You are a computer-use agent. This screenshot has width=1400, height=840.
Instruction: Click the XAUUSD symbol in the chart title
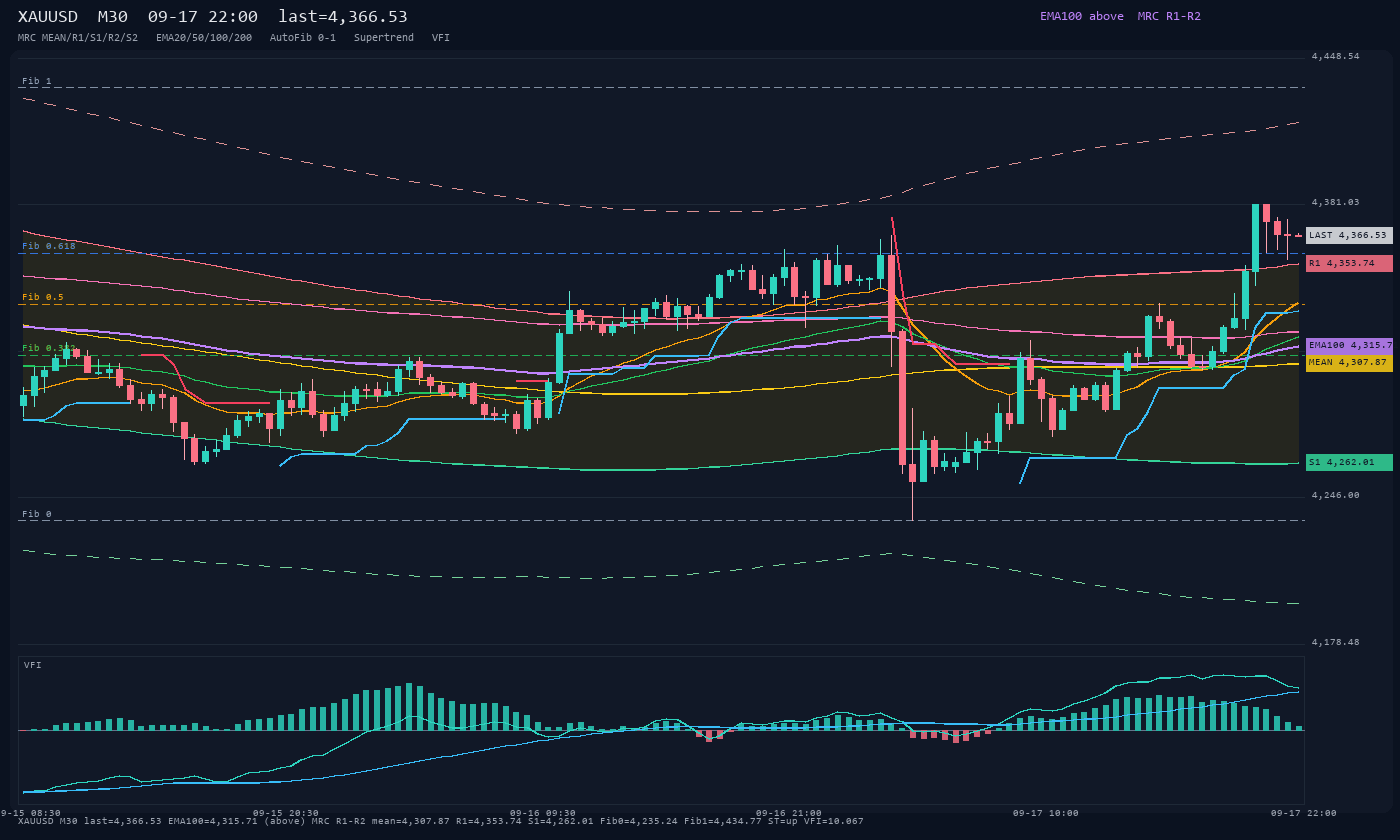coord(48,16)
